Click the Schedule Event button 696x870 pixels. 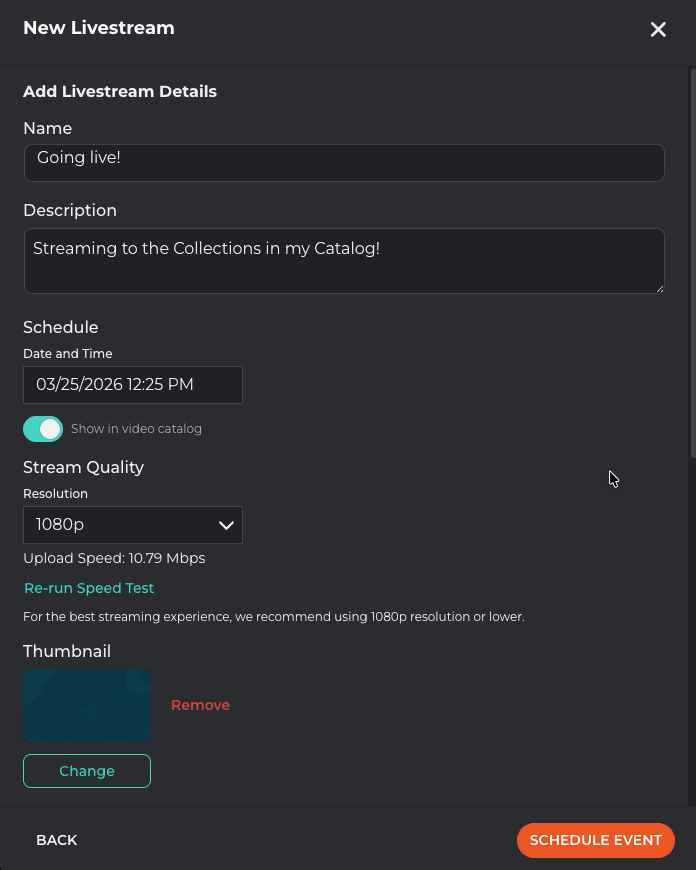(x=596, y=840)
